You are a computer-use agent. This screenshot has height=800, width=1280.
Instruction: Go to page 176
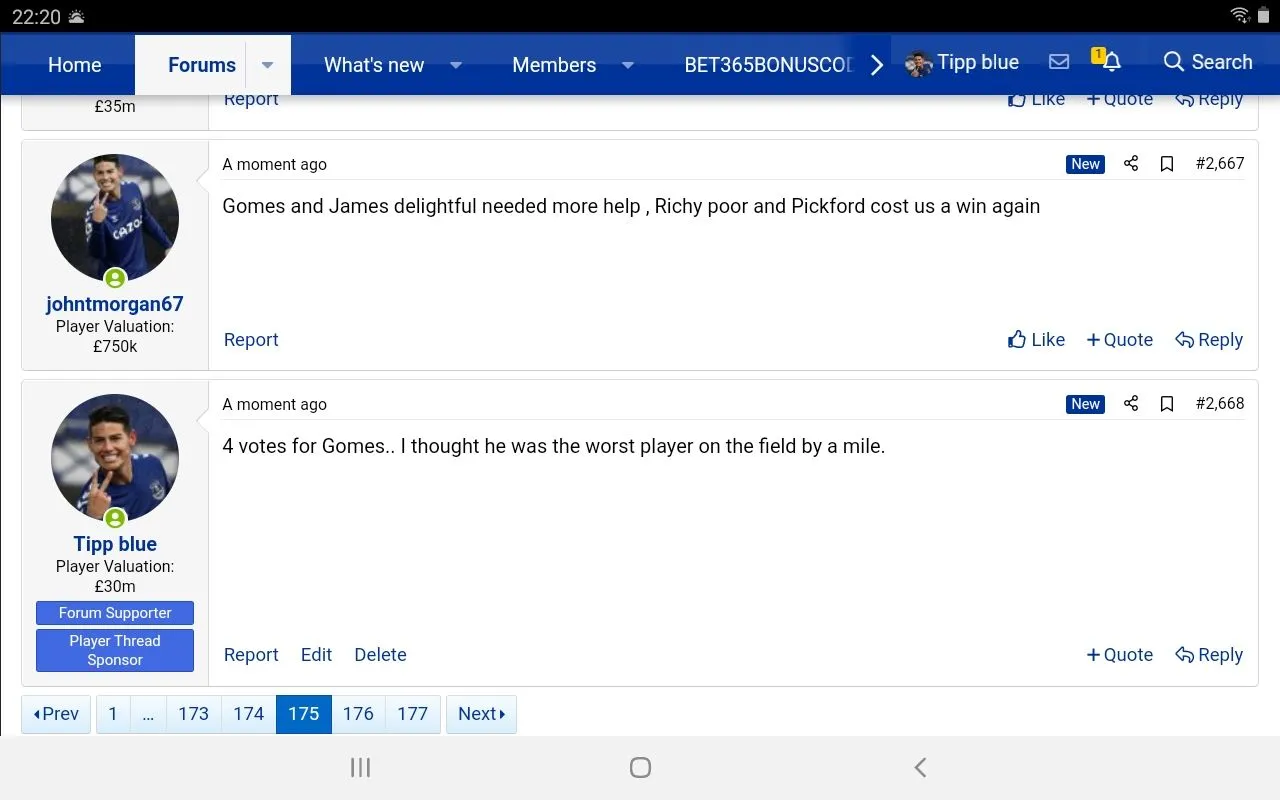(x=358, y=714)
